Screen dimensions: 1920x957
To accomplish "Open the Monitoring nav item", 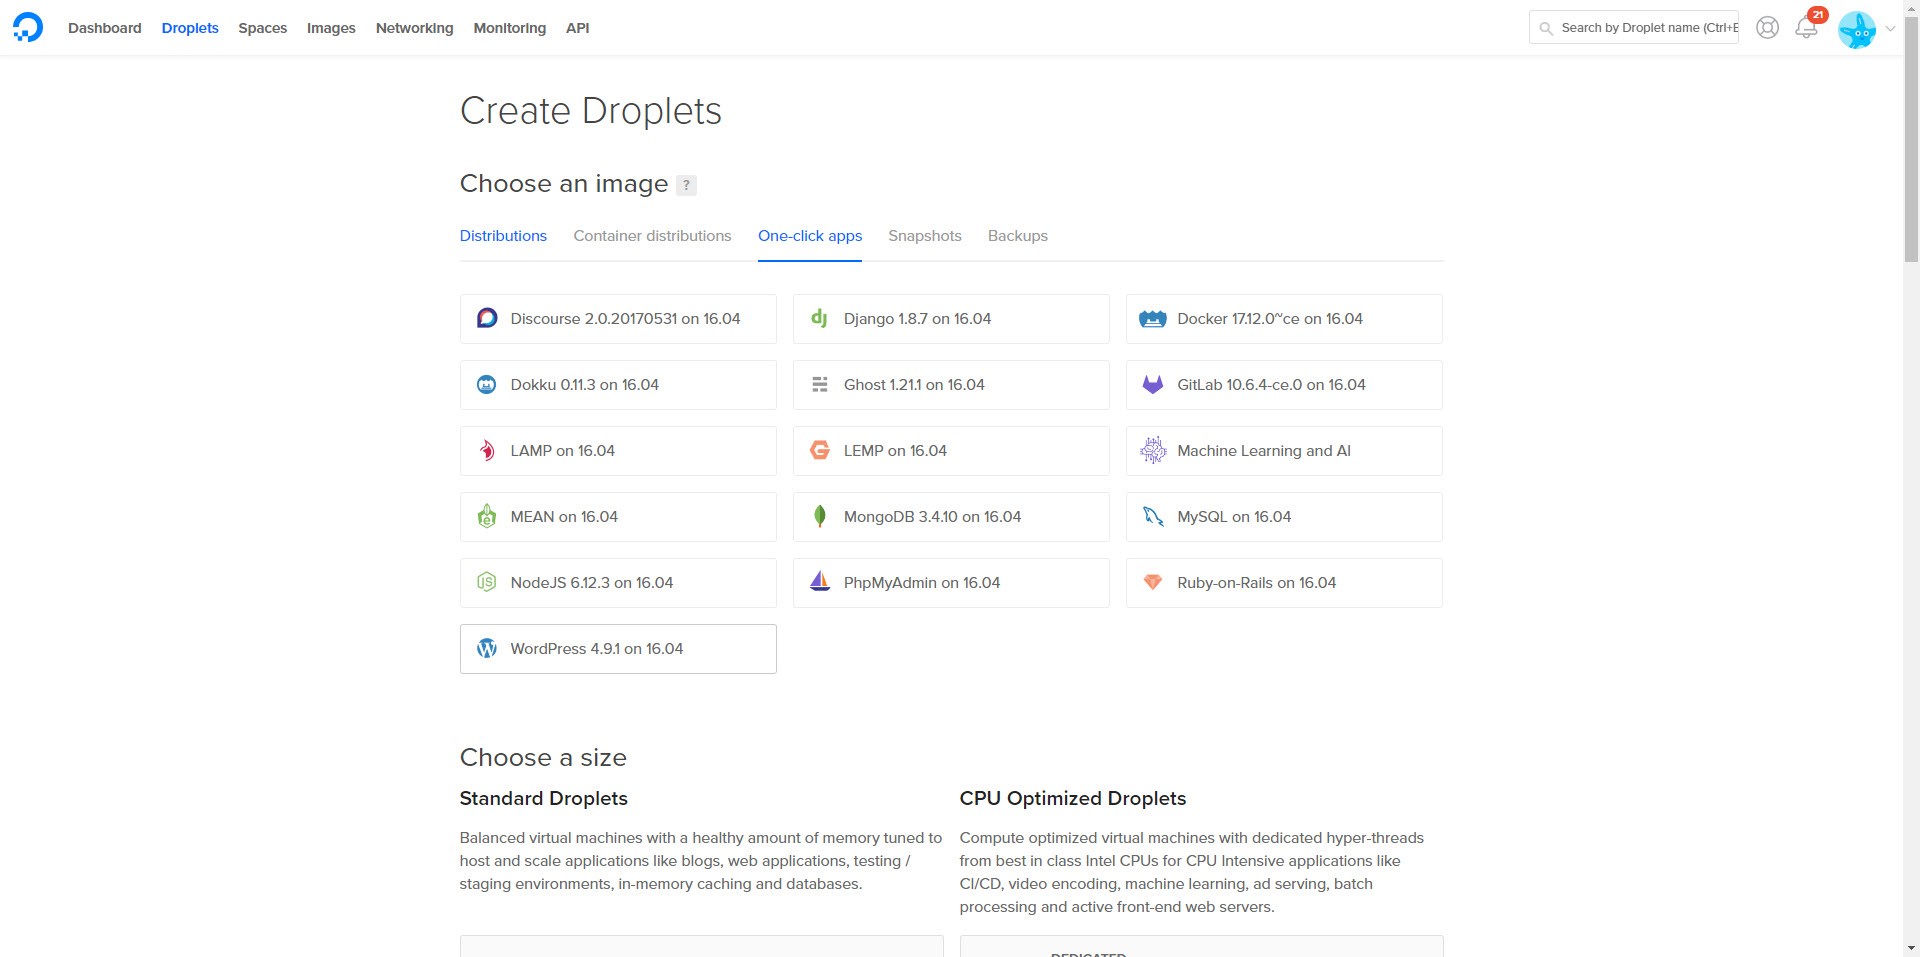I will coord(510,28).
